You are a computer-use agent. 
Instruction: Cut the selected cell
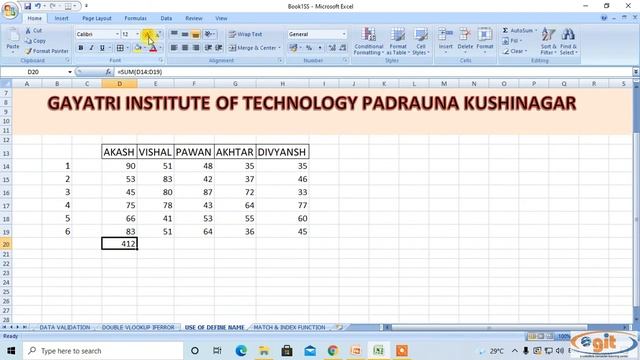[x=33, y=31]
